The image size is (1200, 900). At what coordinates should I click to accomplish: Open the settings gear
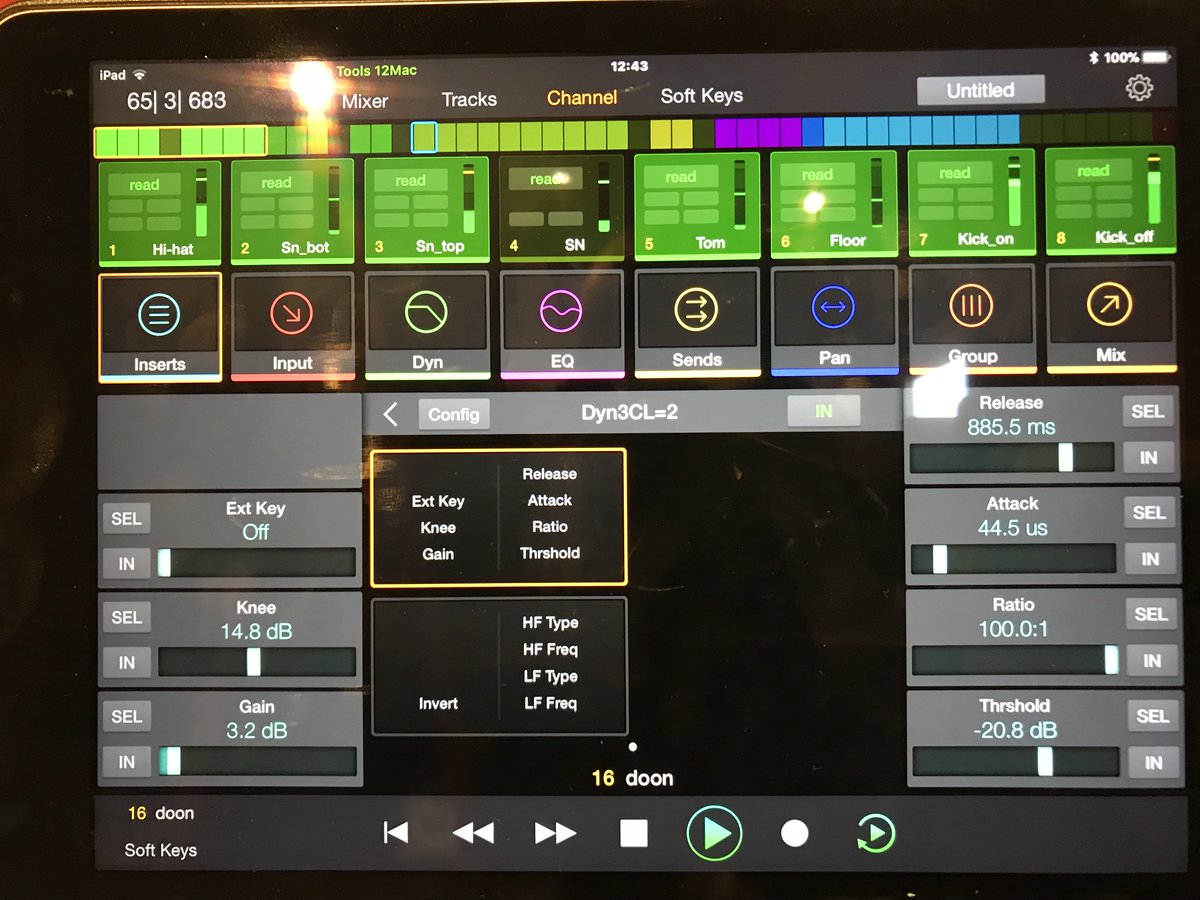click(1139, 88)
